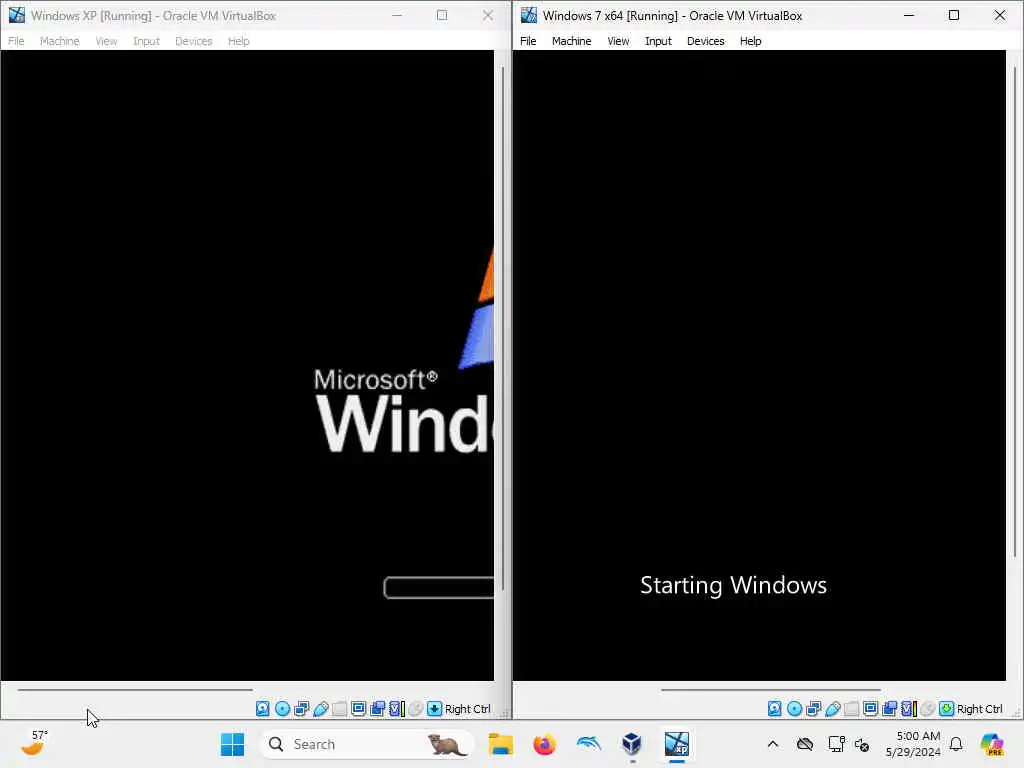1024x768 pixels.
Task: Open notifications bell
Action: (956, 744)
